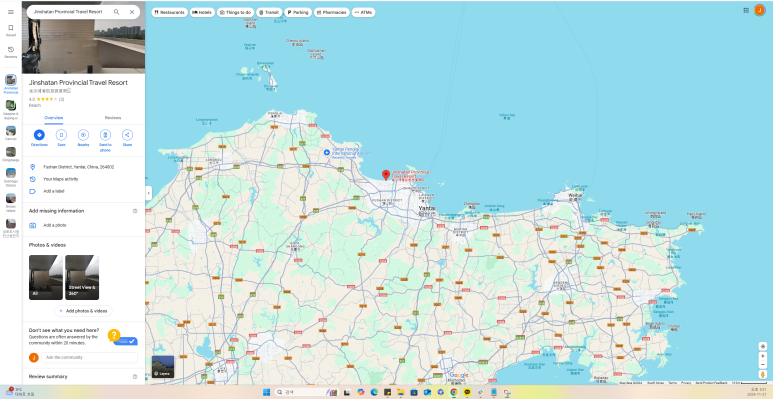Open the Google apps grid
This screenshot has width=773, height=399.
[746, 10]
